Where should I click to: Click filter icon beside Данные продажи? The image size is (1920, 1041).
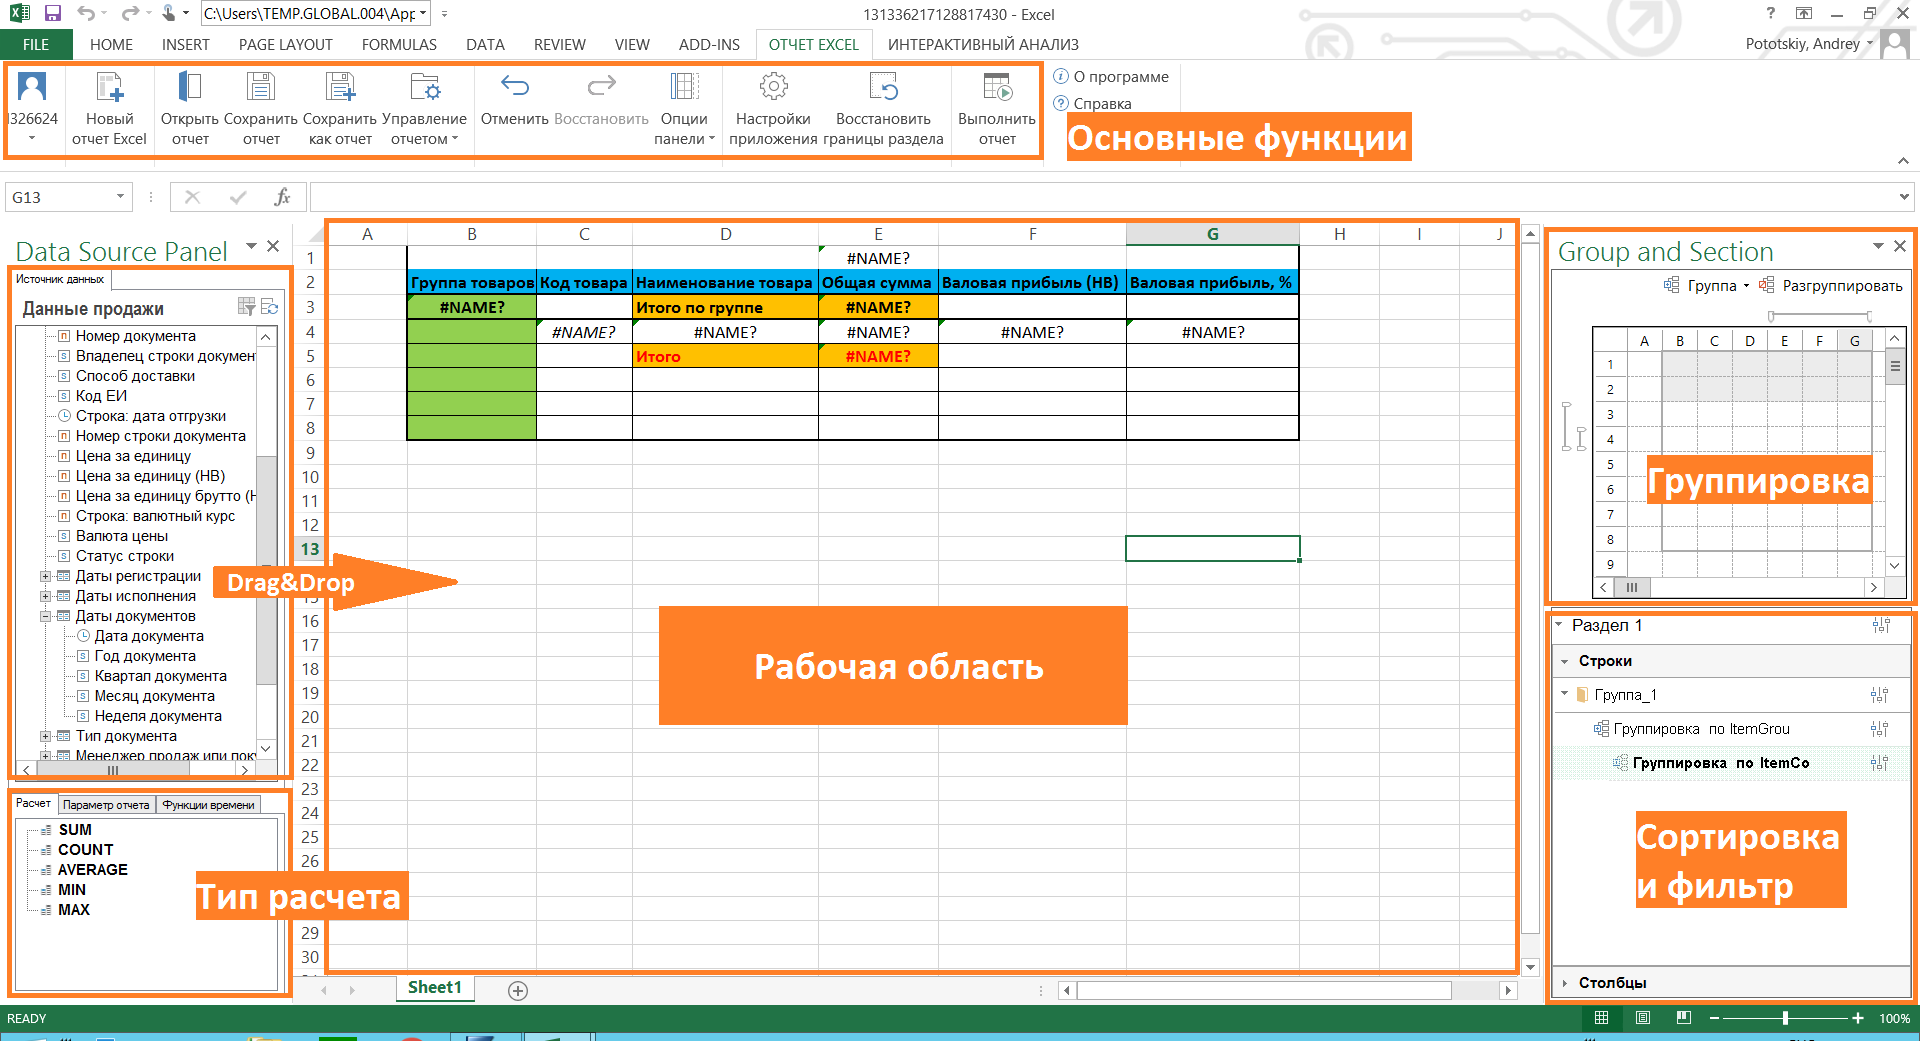pyautogui.click(x=247, y=307)
